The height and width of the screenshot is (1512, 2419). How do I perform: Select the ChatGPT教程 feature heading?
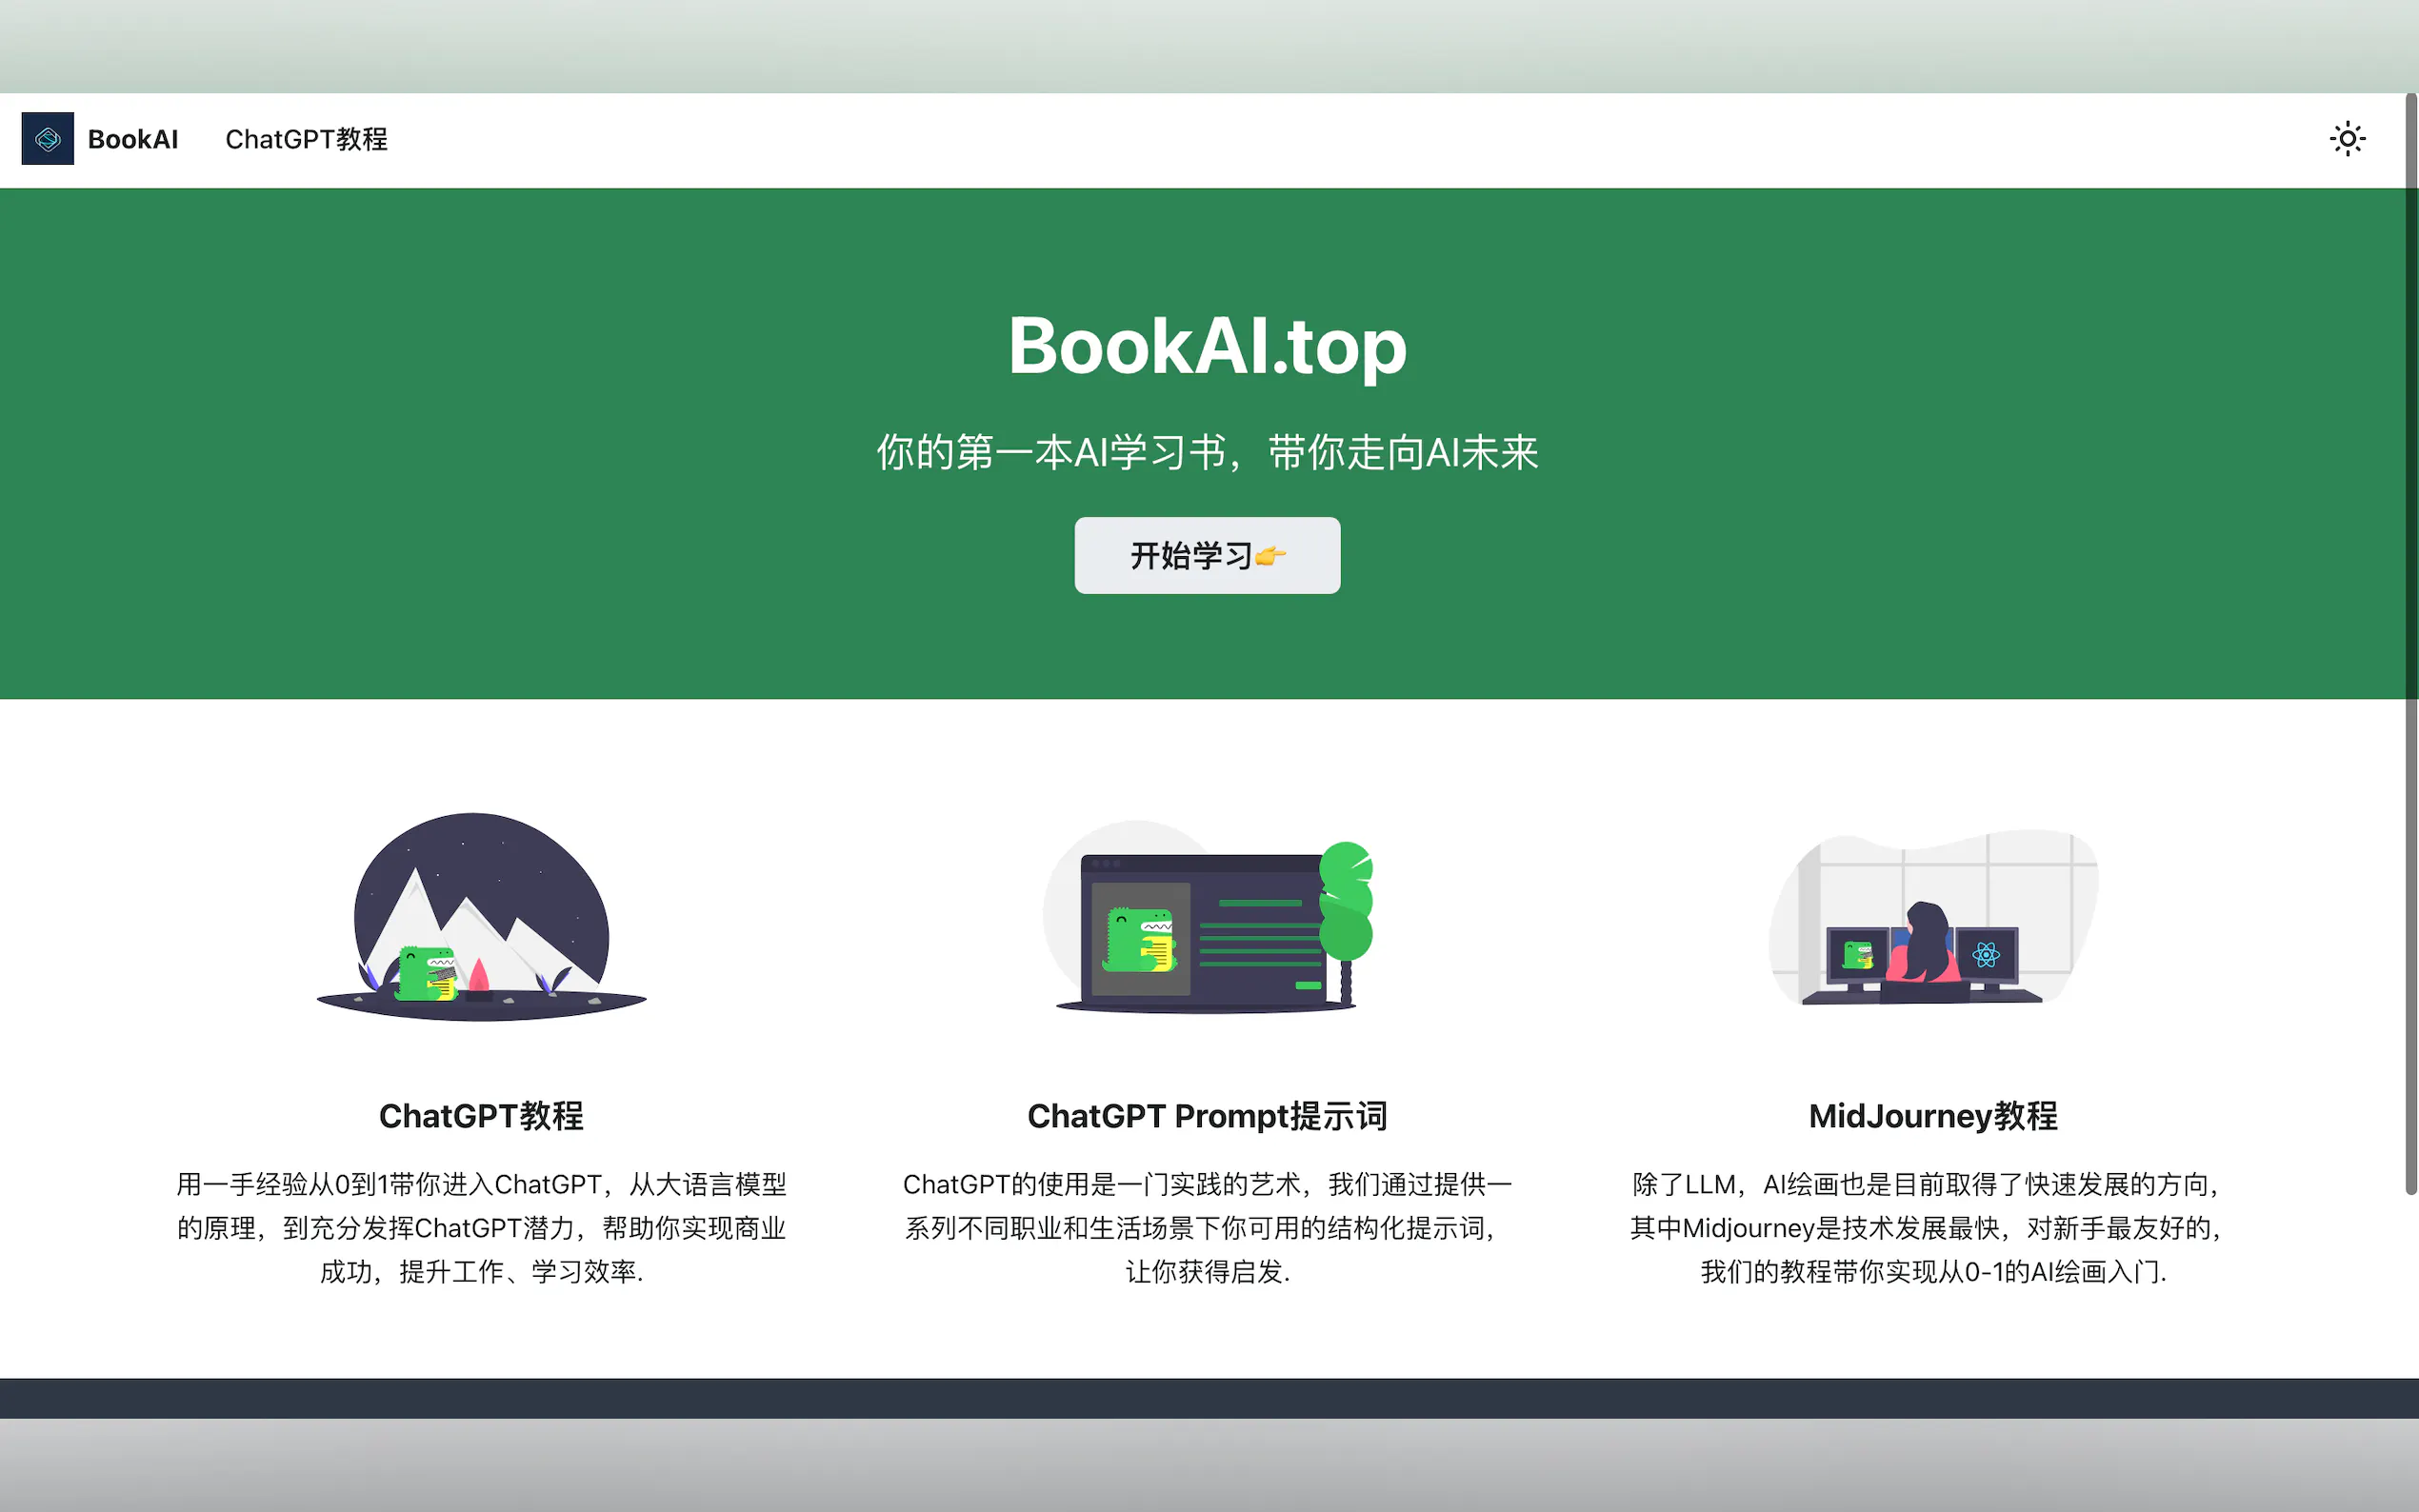click(x=481, y=1116)
